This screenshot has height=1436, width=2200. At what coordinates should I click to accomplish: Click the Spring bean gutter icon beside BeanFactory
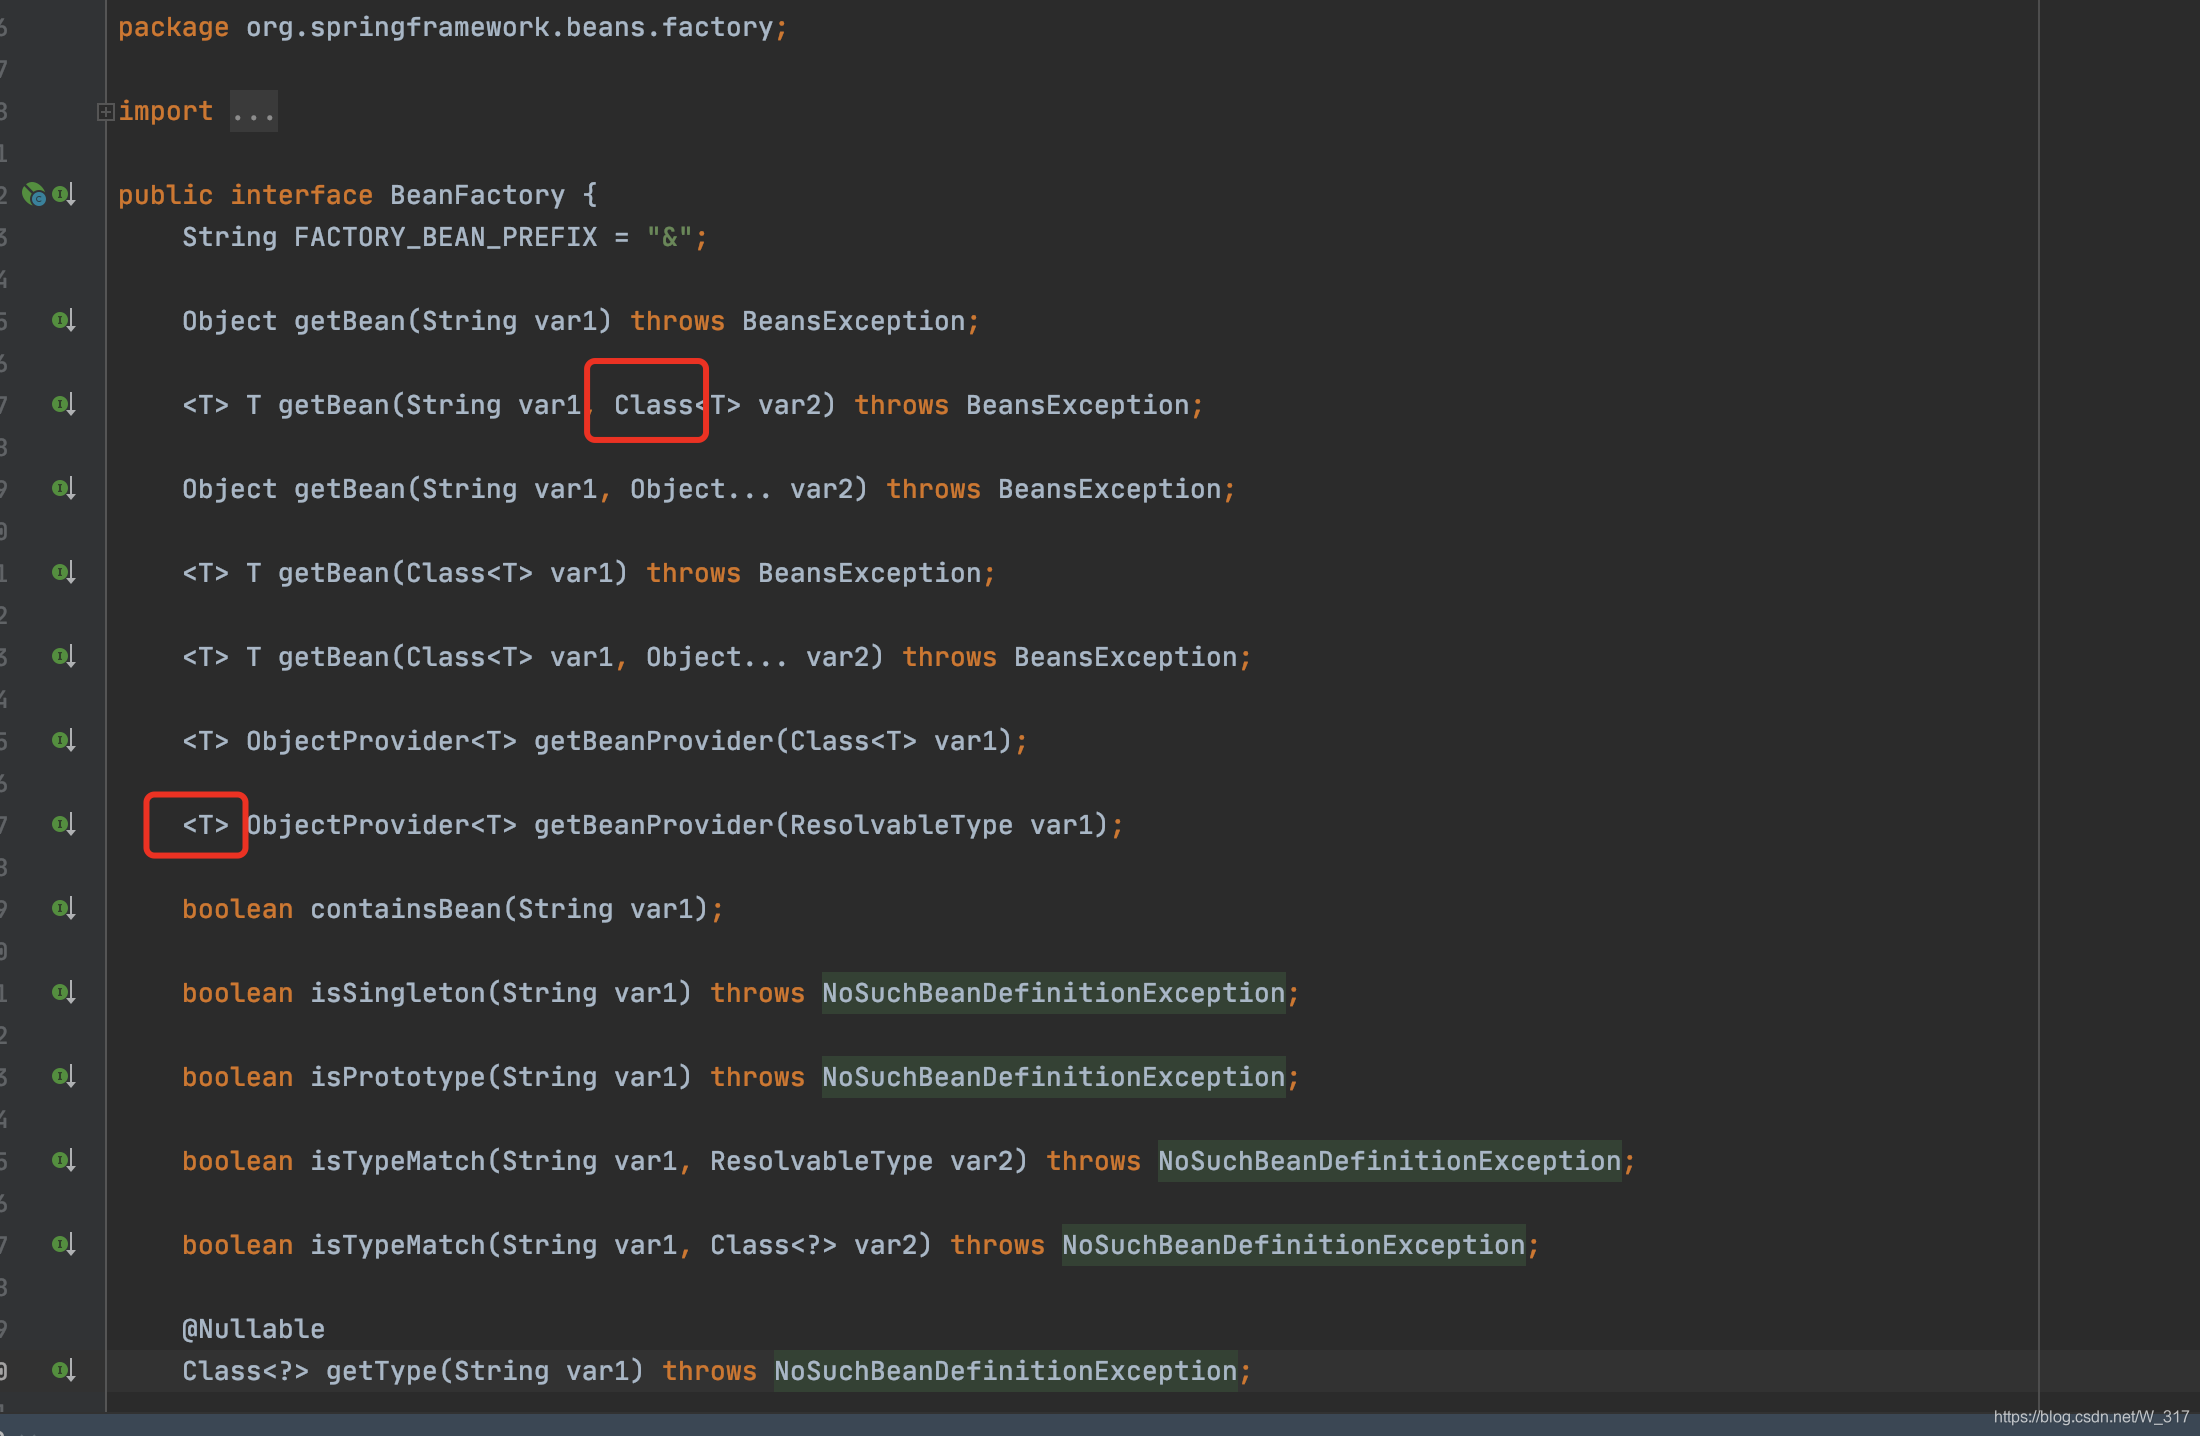point(34,194)
